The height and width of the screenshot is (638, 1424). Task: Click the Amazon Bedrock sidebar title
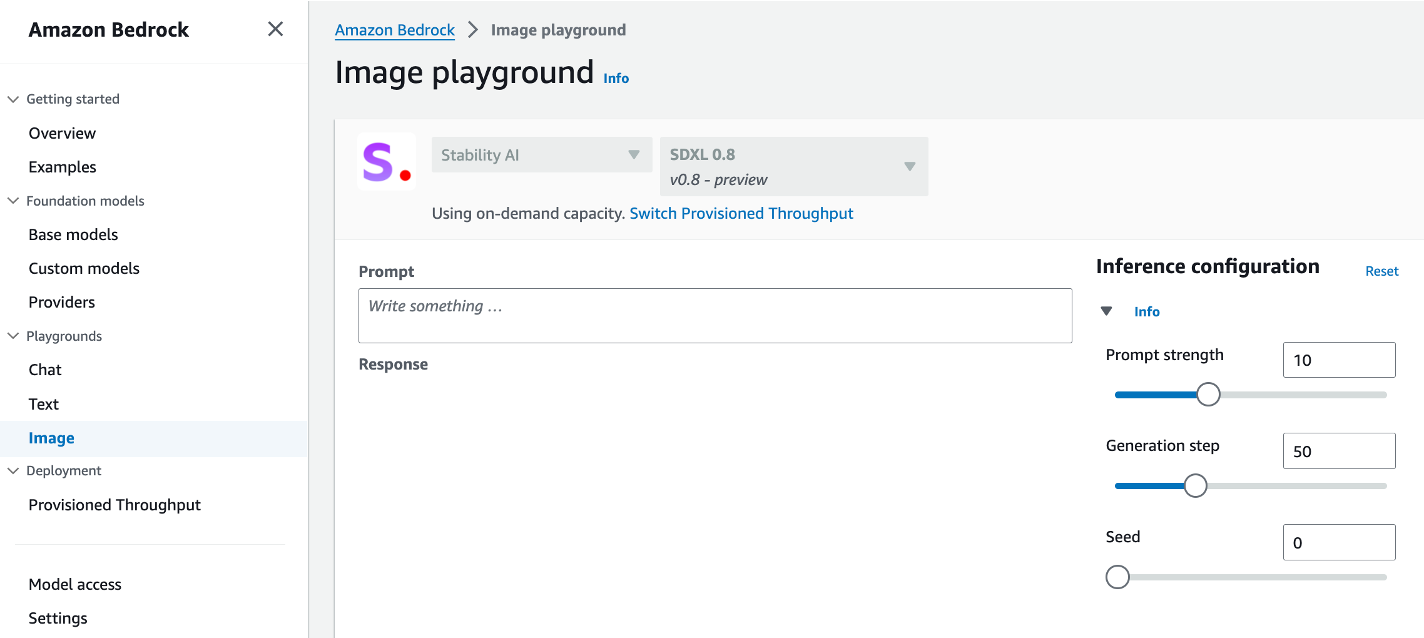[109, 30]
